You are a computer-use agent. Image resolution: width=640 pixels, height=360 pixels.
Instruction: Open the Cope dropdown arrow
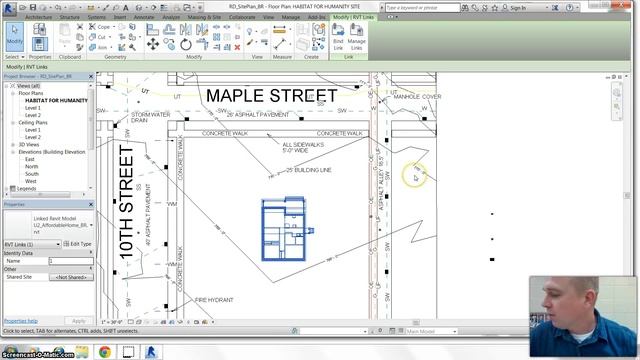[x=113, y=27]
